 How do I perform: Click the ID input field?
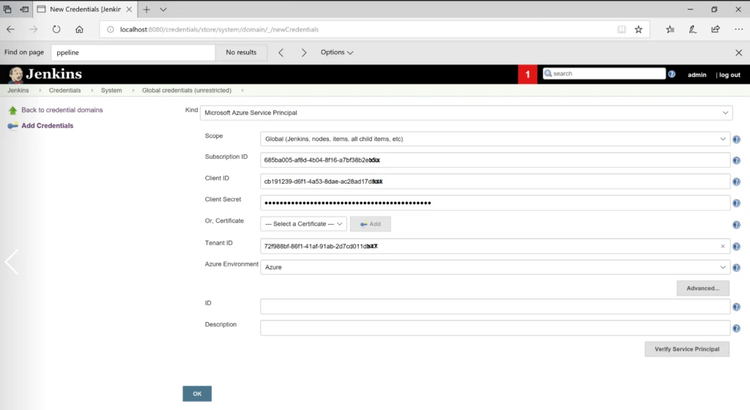pos(495,307)
